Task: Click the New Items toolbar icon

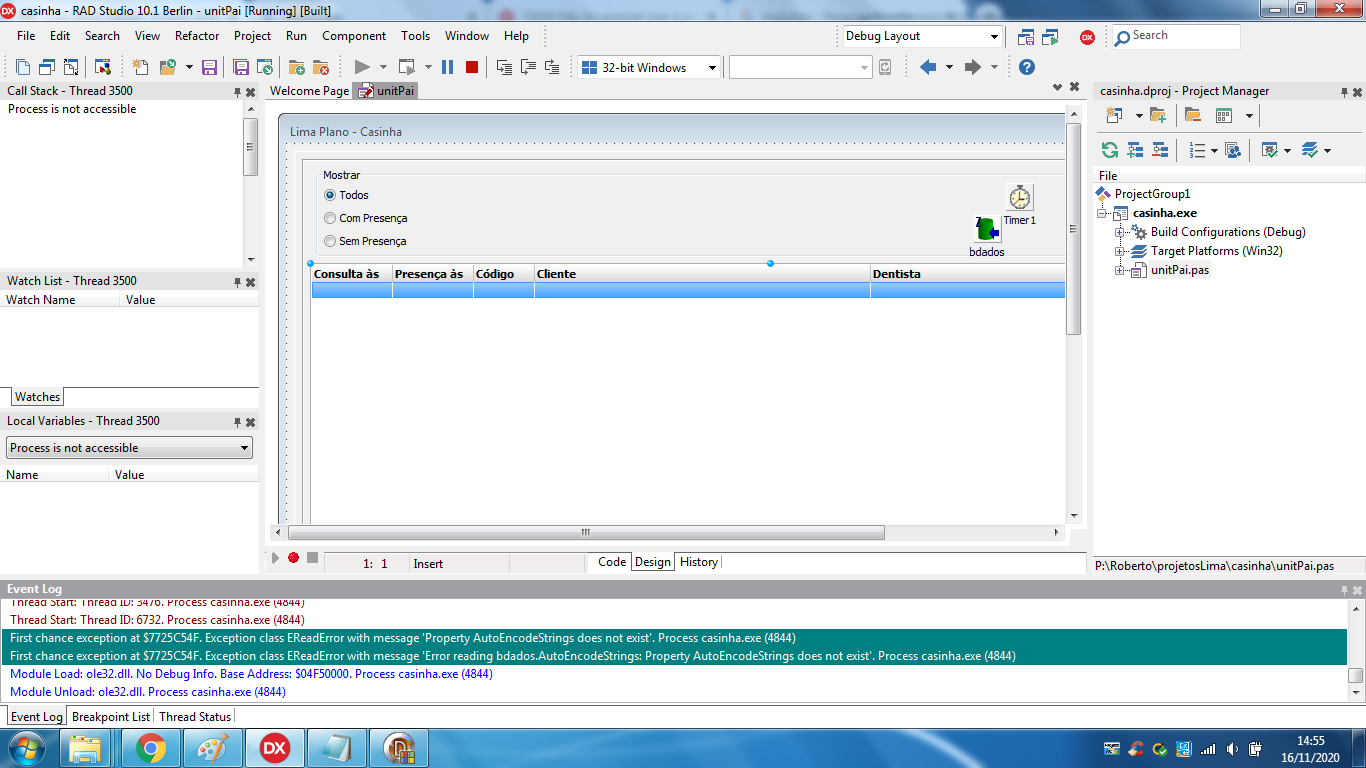Action: [141, 67]
